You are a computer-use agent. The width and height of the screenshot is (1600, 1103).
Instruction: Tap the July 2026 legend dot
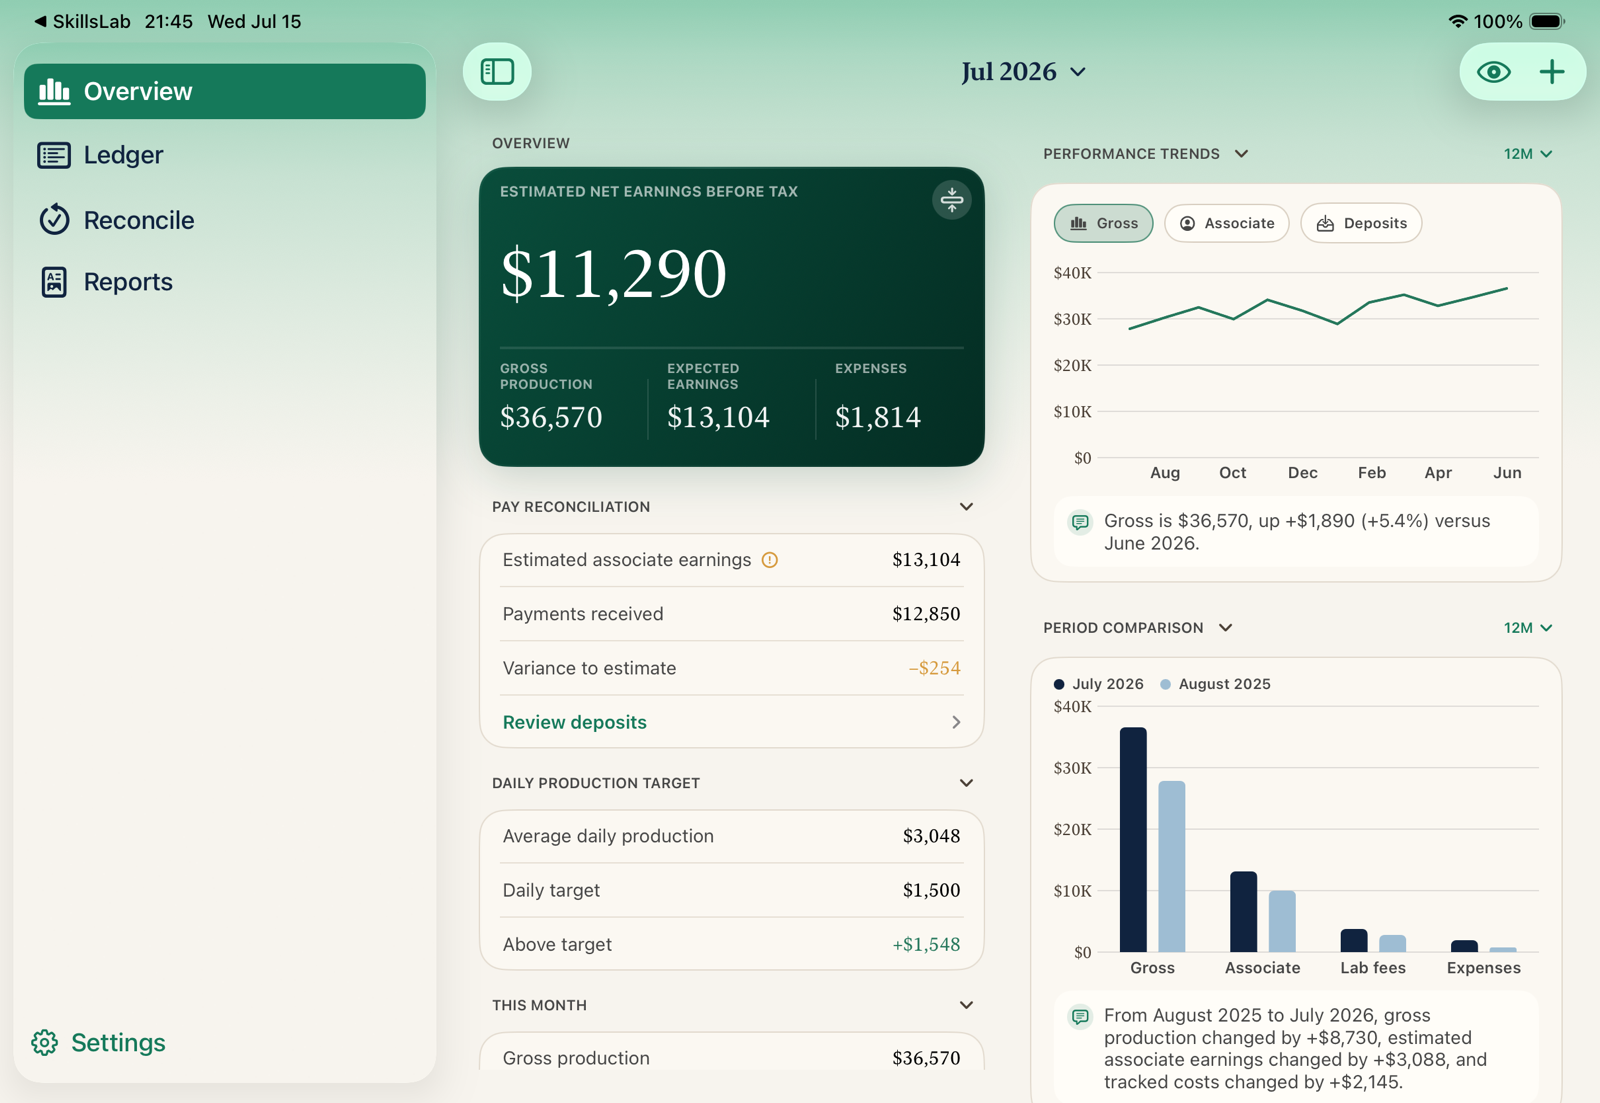1059,684
